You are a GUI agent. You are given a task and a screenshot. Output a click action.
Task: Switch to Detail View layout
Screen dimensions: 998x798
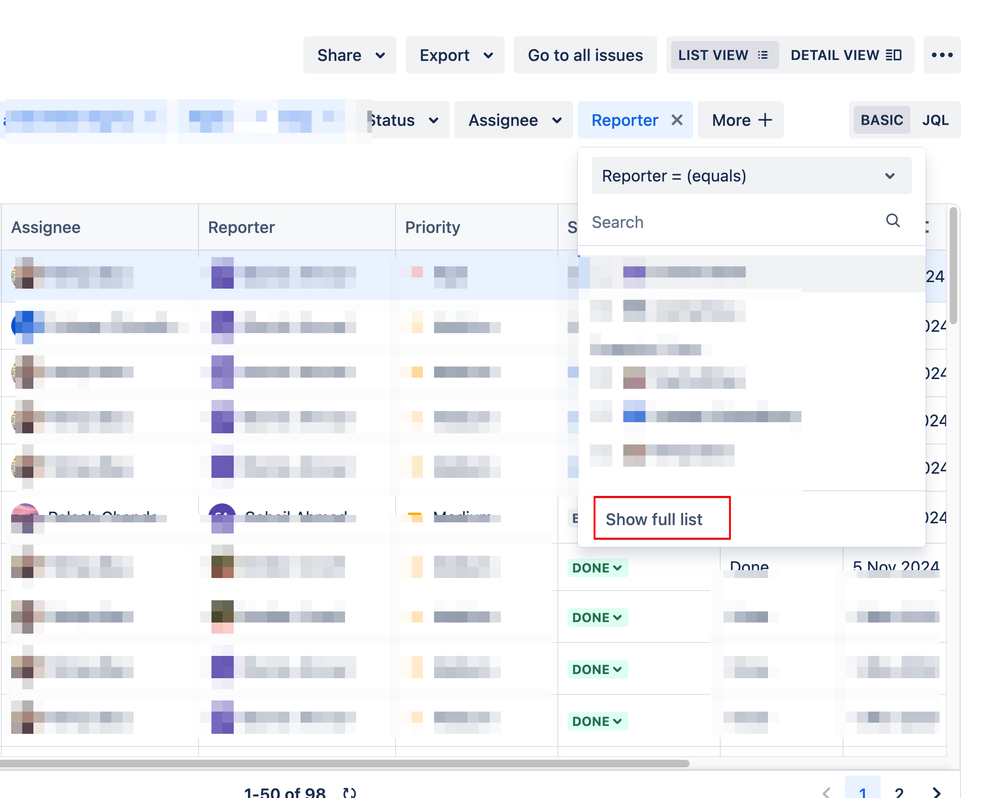846,55
